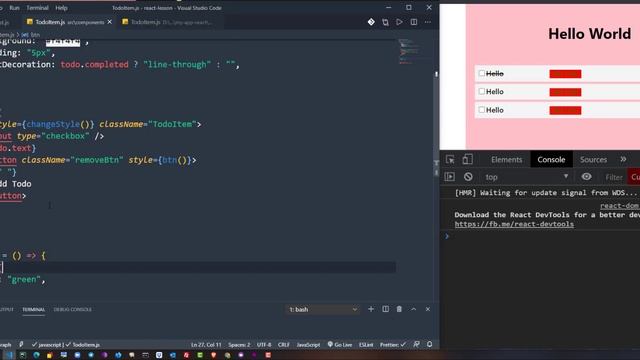Click the Edge browser taskbar icon
The image size is (640, 360).
point(36,355)
